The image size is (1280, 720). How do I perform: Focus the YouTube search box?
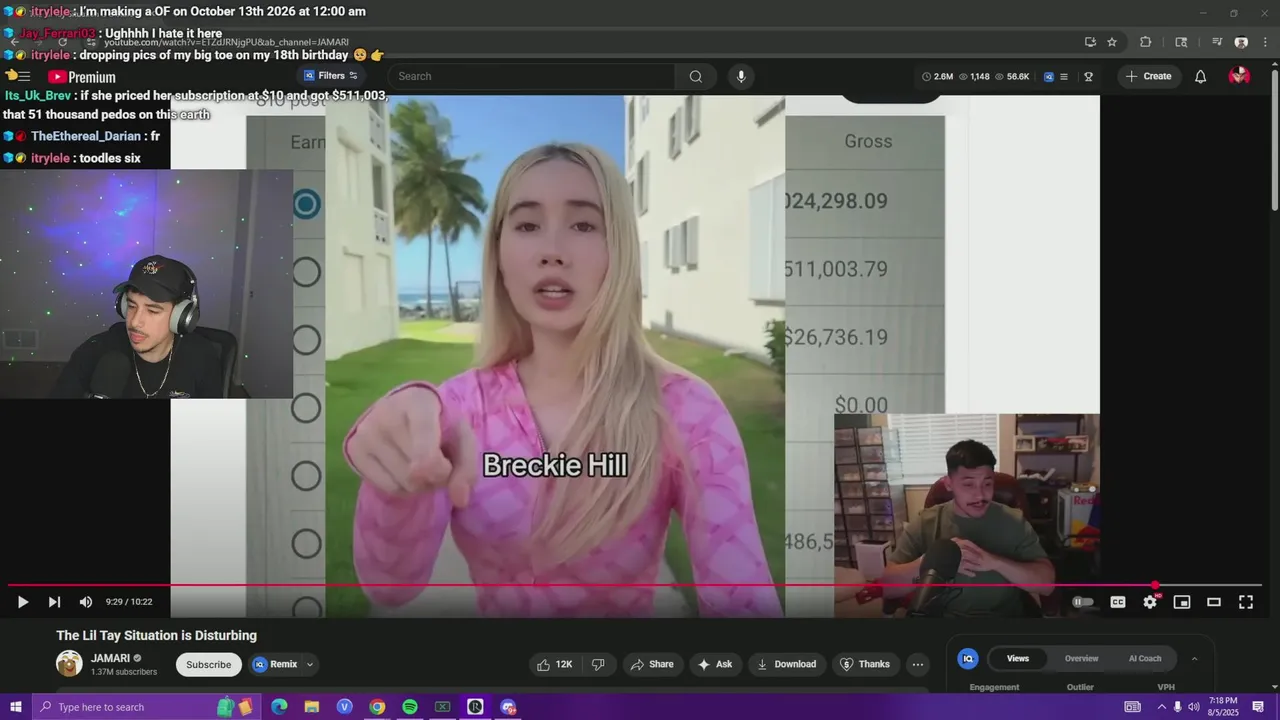(x=531, y=76)
